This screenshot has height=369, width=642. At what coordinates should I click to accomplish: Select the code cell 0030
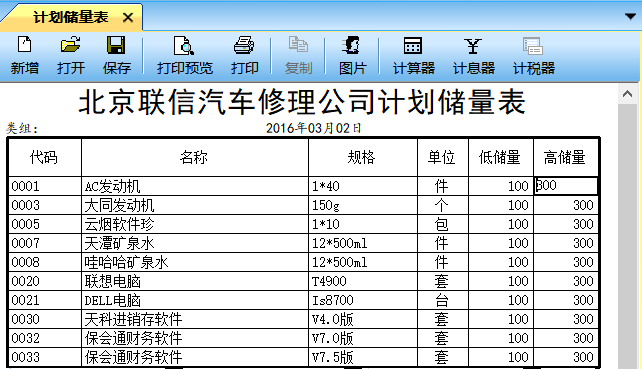(x=45, y=319)
